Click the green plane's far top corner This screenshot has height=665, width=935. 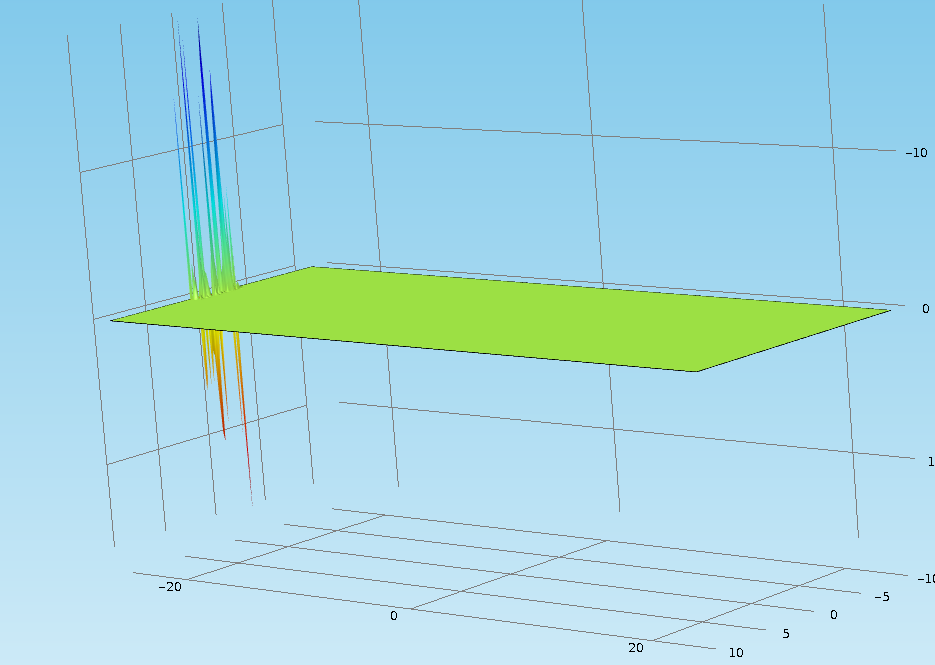point(315,267)
